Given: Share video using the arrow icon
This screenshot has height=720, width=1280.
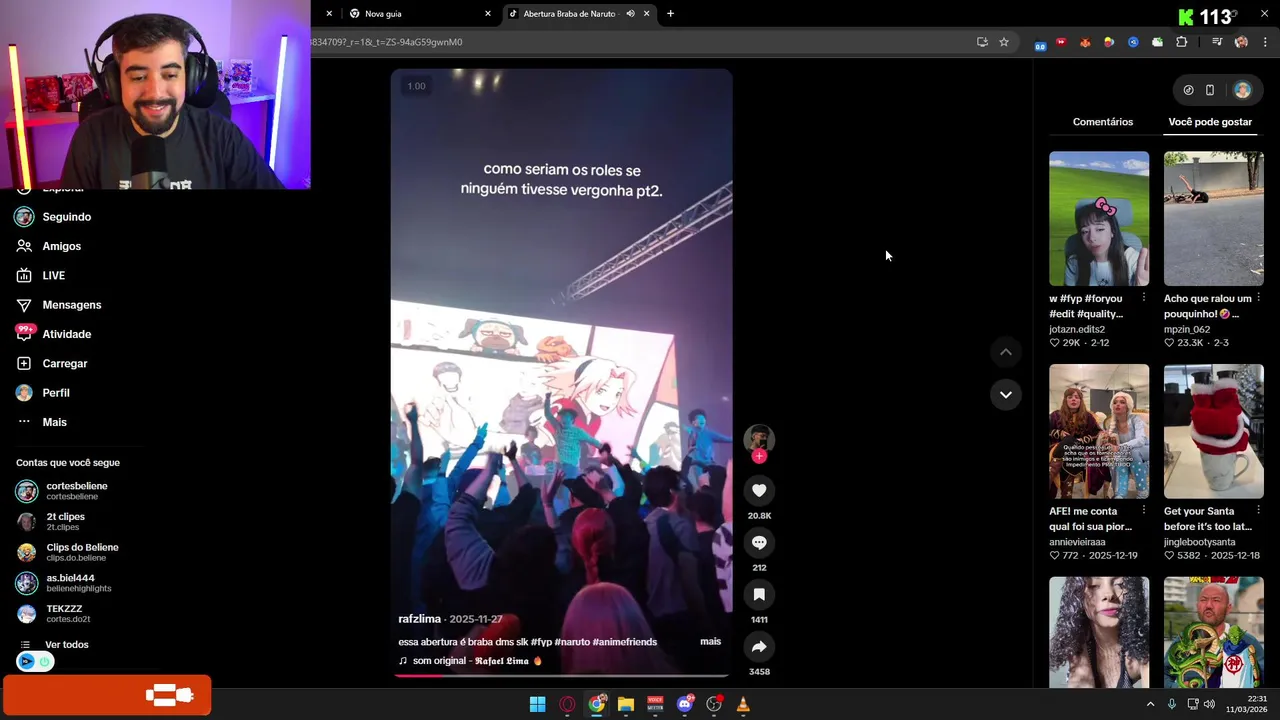Looking at the screenshot, I should click(x=759, y=646).
